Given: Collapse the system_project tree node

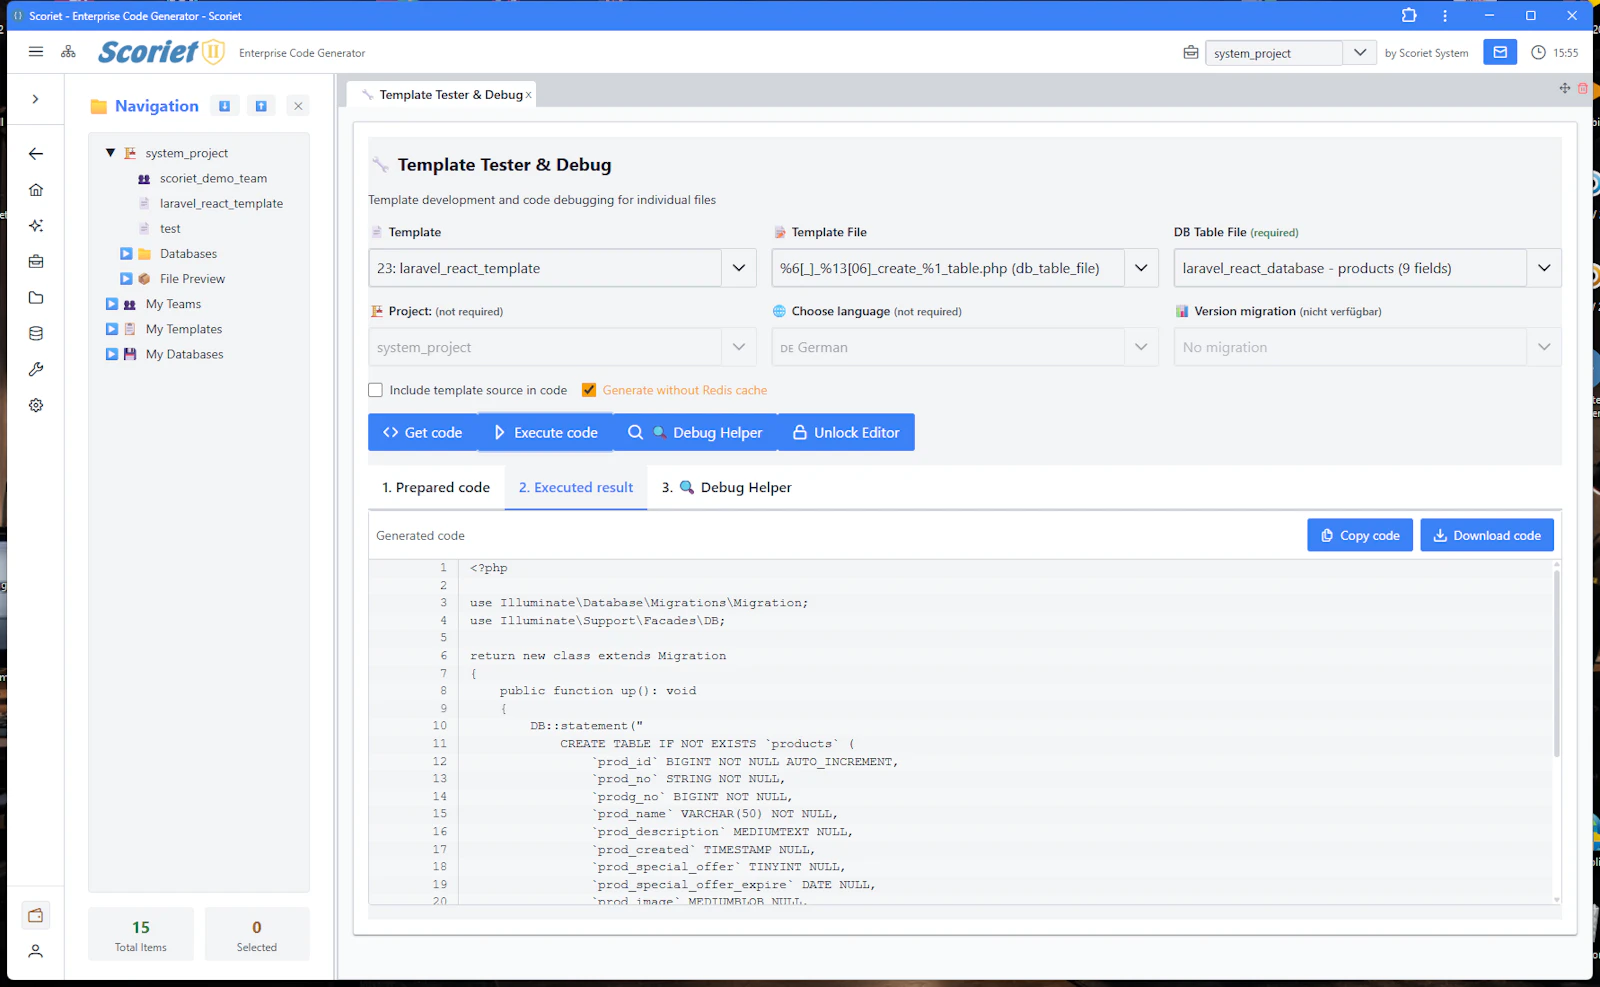Looking at the screenshot, I should (x=110, y=153).
